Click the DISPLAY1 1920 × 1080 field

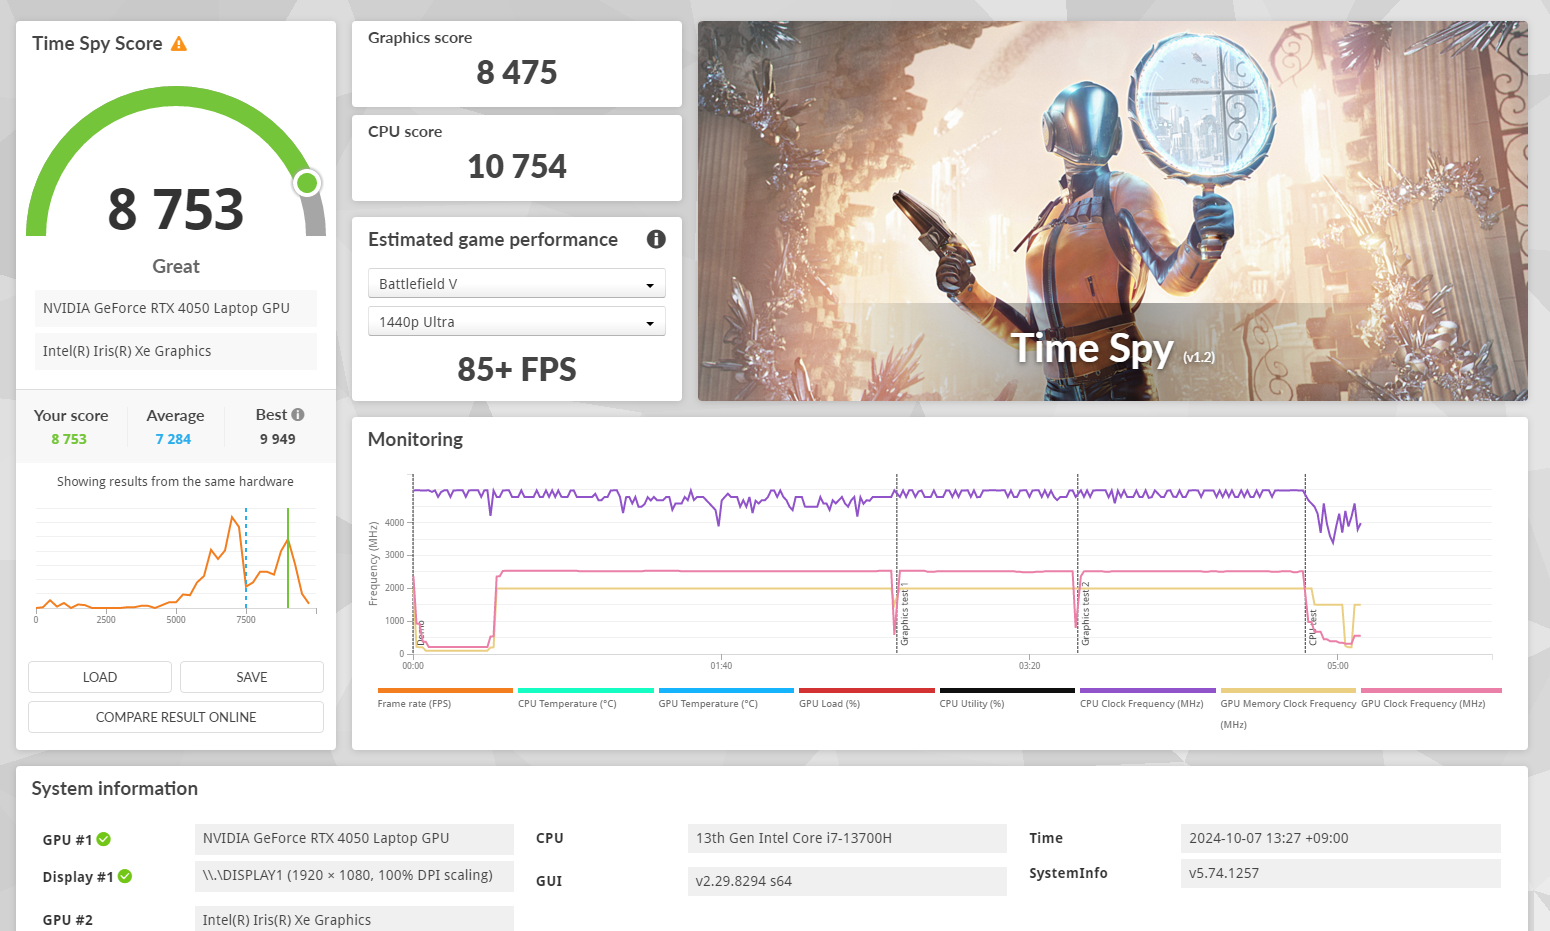[x=354, y=875]
